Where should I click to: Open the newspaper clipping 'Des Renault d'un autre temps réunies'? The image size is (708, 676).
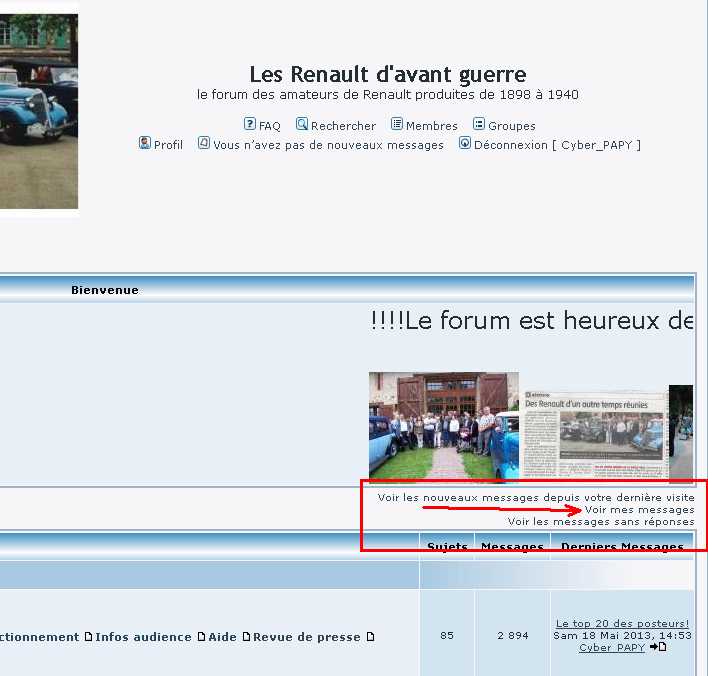596,434
